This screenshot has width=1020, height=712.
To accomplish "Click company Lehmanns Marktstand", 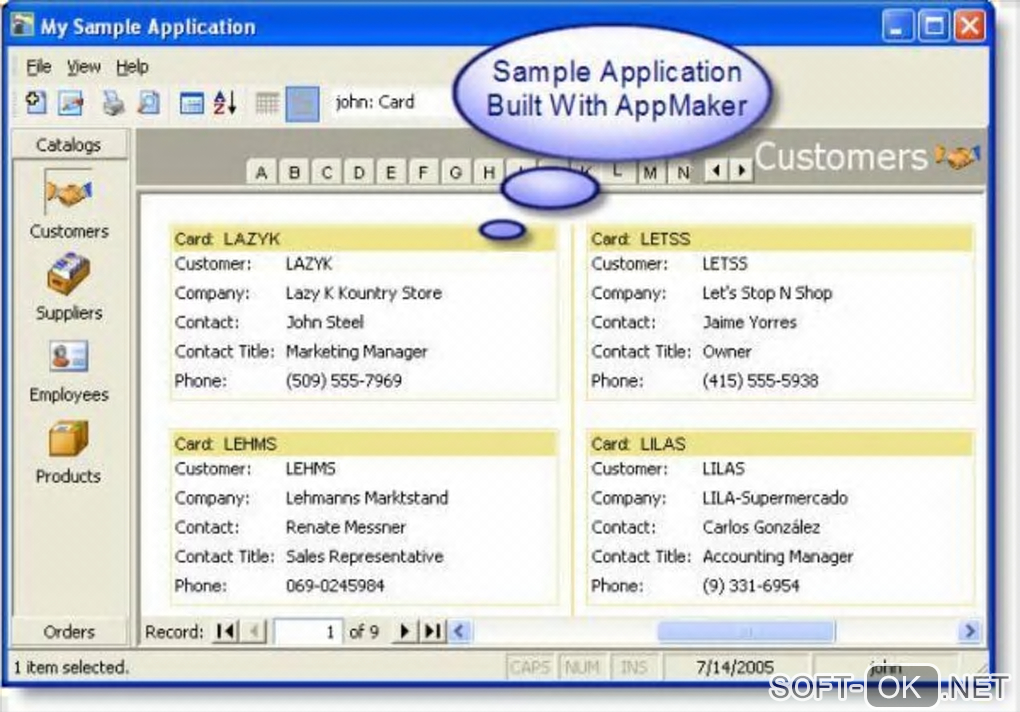I will click(x=367, y=498).
